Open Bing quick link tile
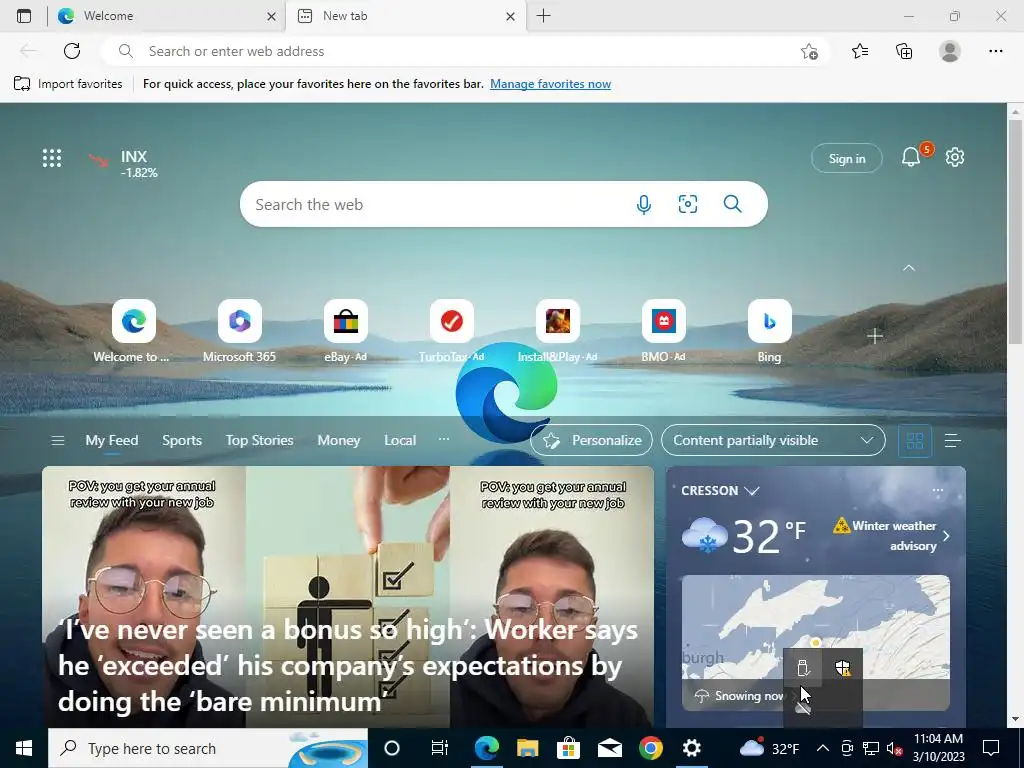 click(x=769, y=321)
